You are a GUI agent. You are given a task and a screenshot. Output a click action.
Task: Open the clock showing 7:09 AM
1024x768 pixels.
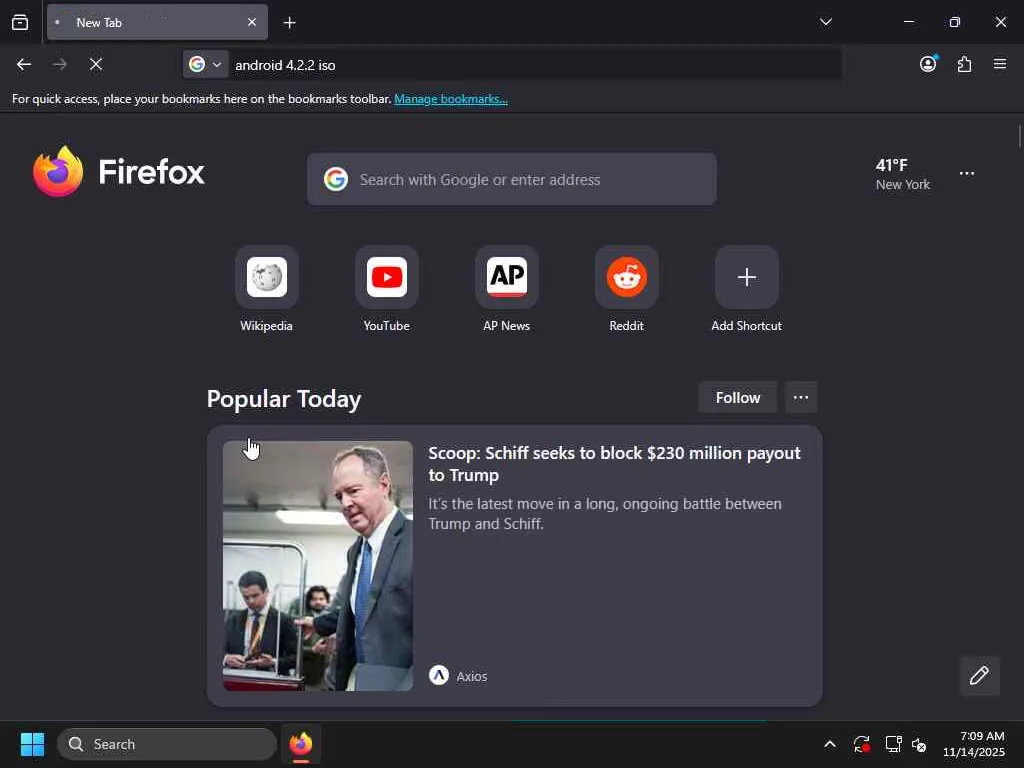tap(974, 744)
